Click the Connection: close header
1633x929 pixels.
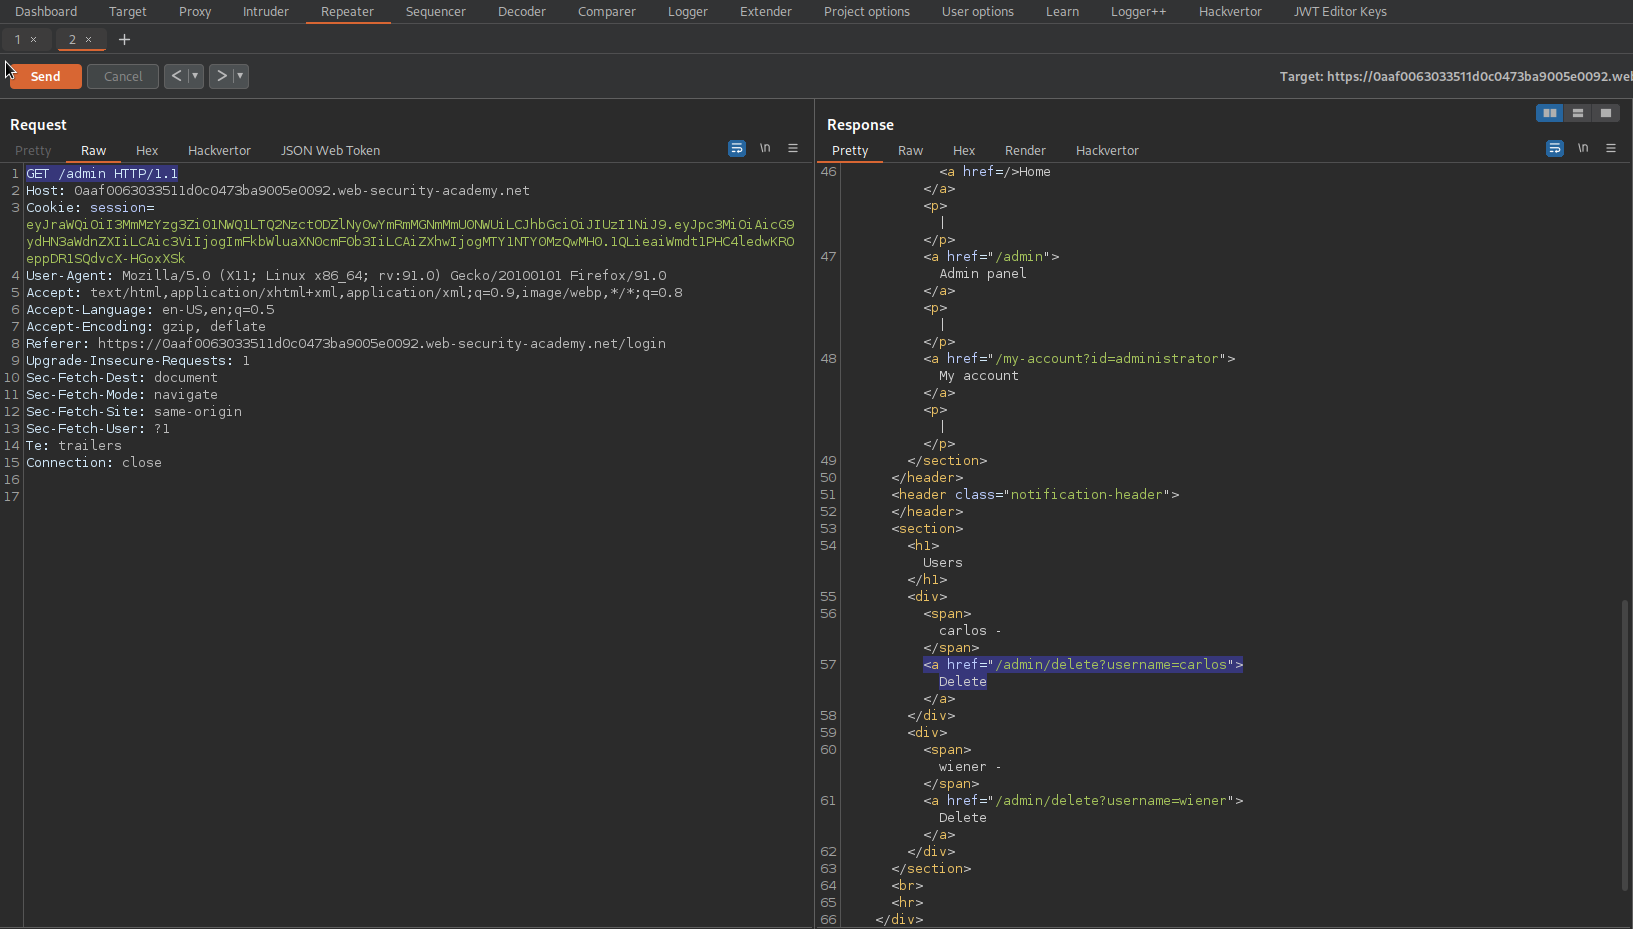point(94,463)
